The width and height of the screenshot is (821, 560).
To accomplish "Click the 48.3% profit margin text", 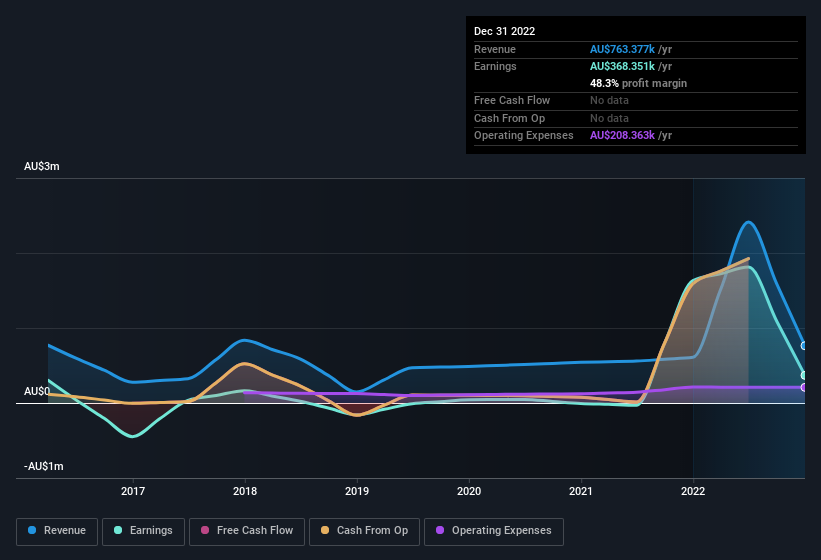I will click(638, 83).
